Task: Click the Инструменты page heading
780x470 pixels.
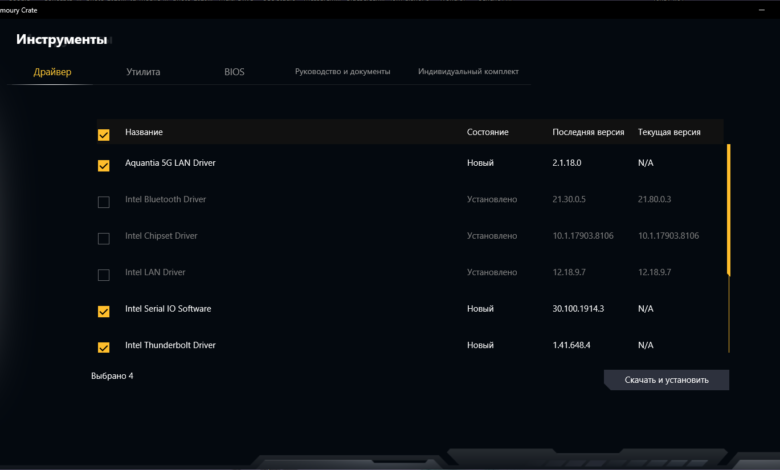Action: coord(62,39)
